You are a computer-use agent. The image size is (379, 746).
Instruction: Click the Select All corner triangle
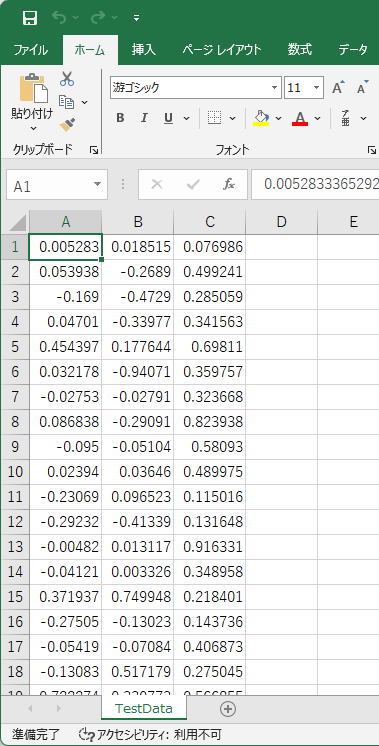coord(18,222)
